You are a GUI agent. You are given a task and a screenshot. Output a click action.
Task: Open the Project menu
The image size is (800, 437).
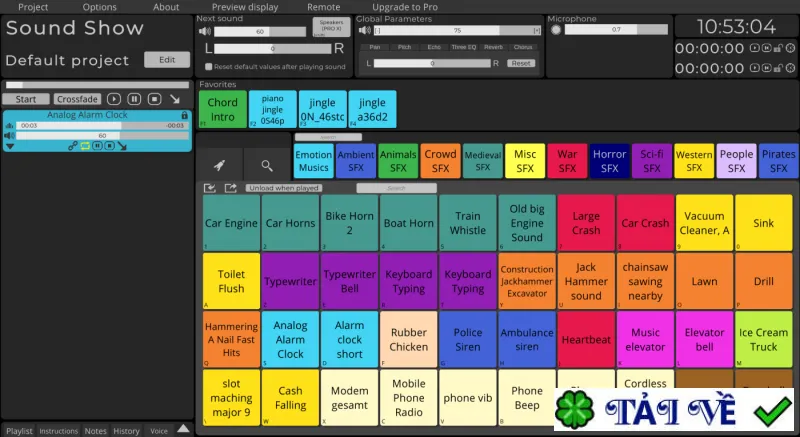[x=33, y=7]
